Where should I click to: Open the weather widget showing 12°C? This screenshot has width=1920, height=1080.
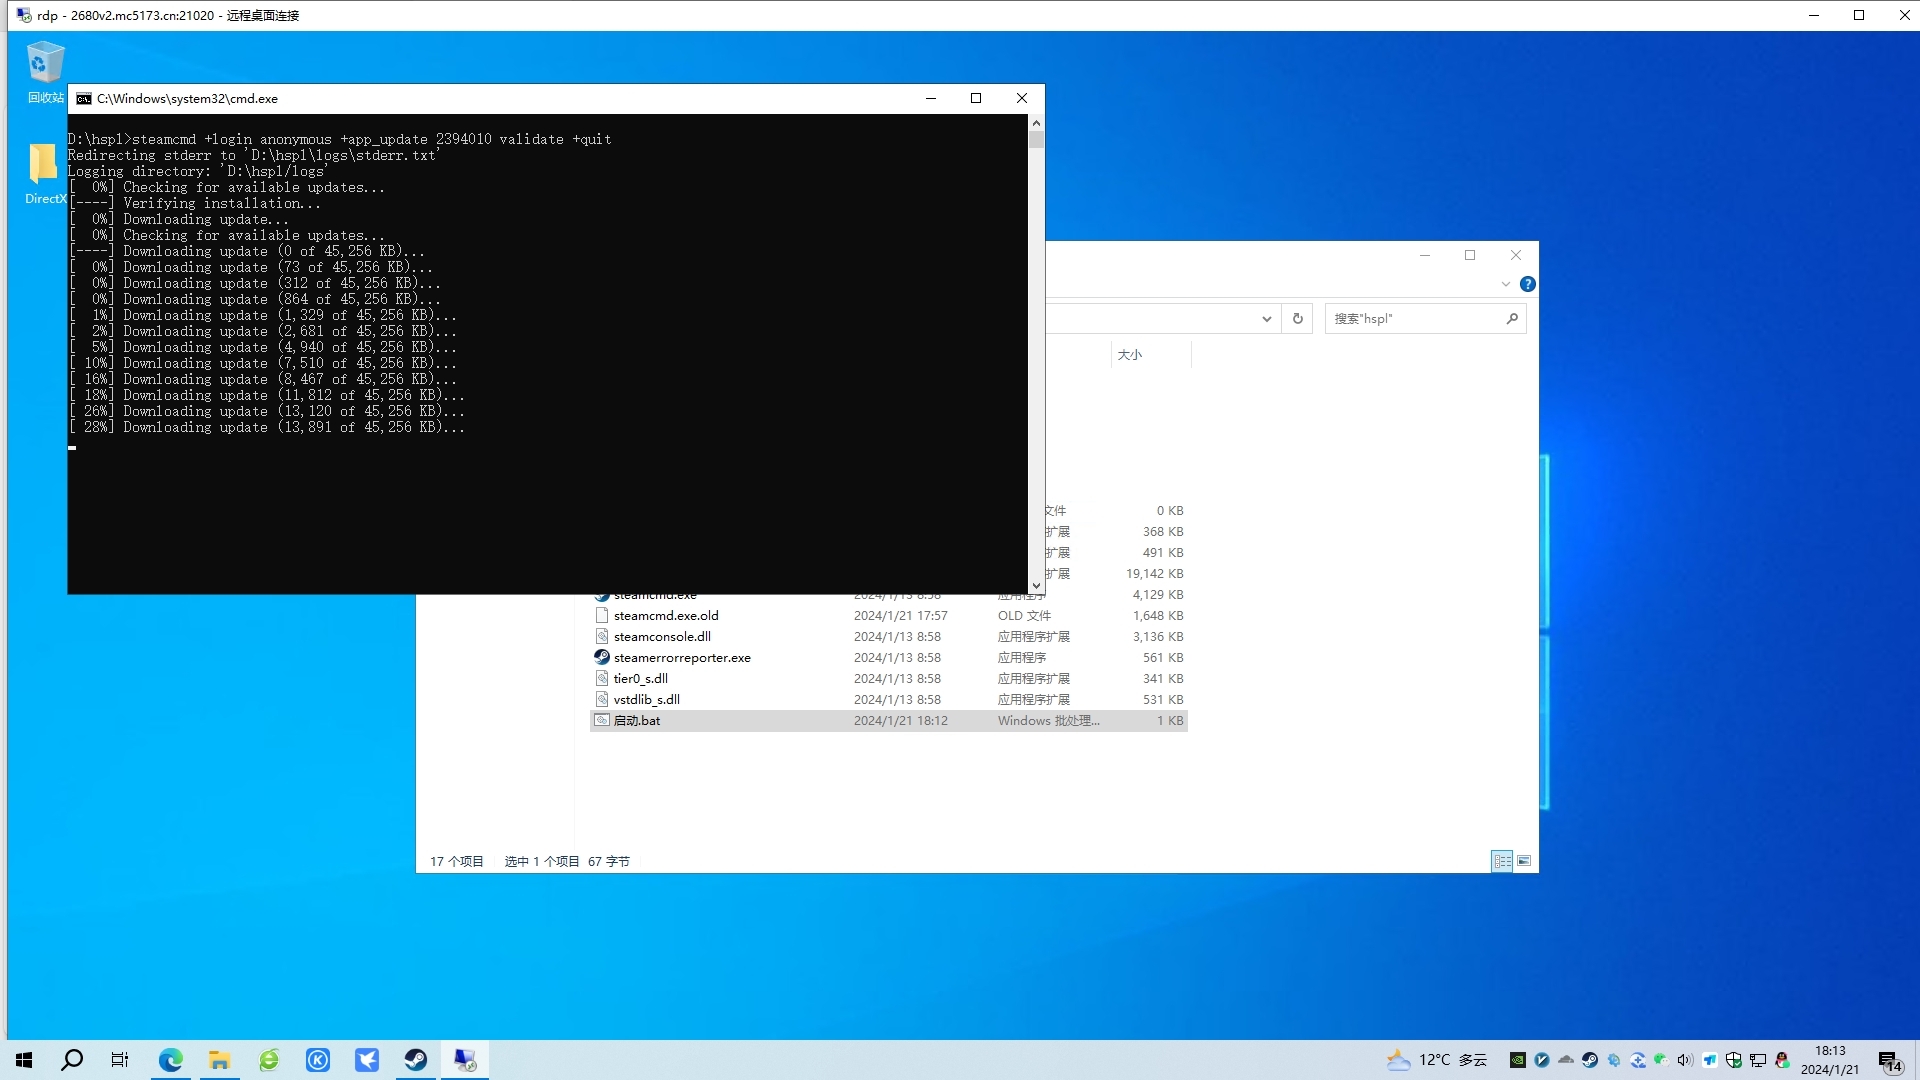pos(1437,1060)
